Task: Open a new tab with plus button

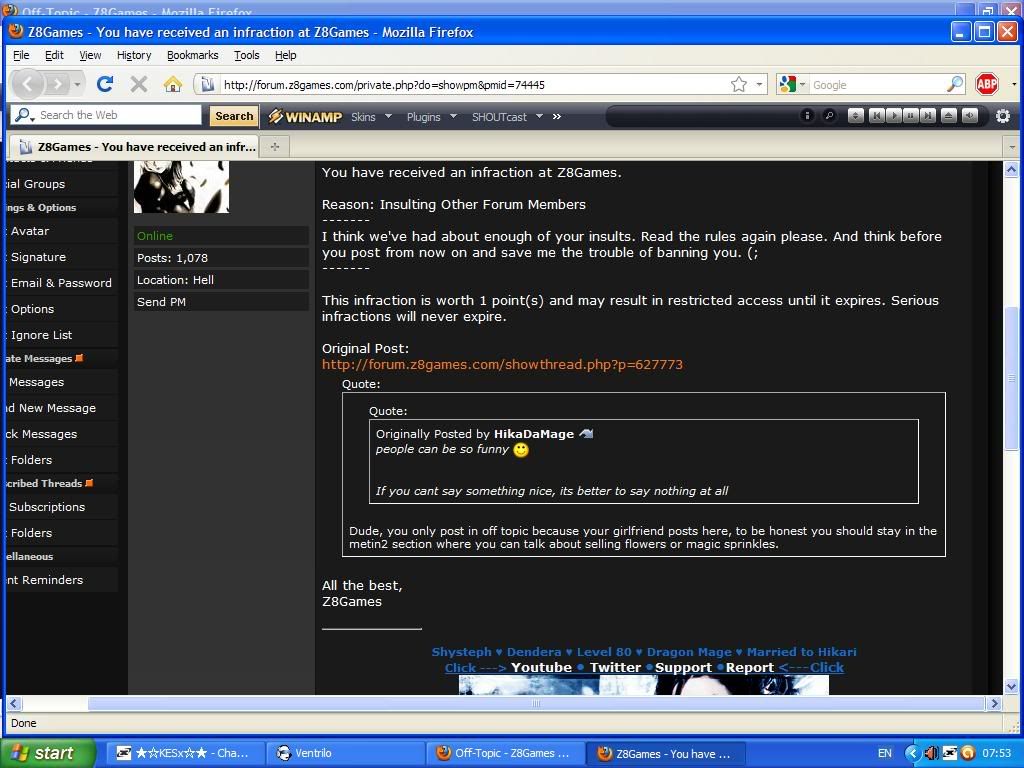Action: coord(275,146)
